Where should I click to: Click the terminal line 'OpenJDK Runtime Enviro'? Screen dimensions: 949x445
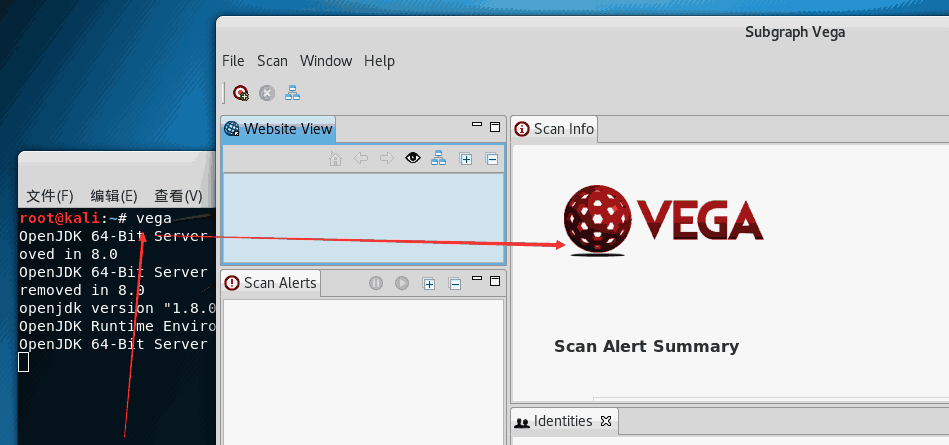tap(117, 326)
